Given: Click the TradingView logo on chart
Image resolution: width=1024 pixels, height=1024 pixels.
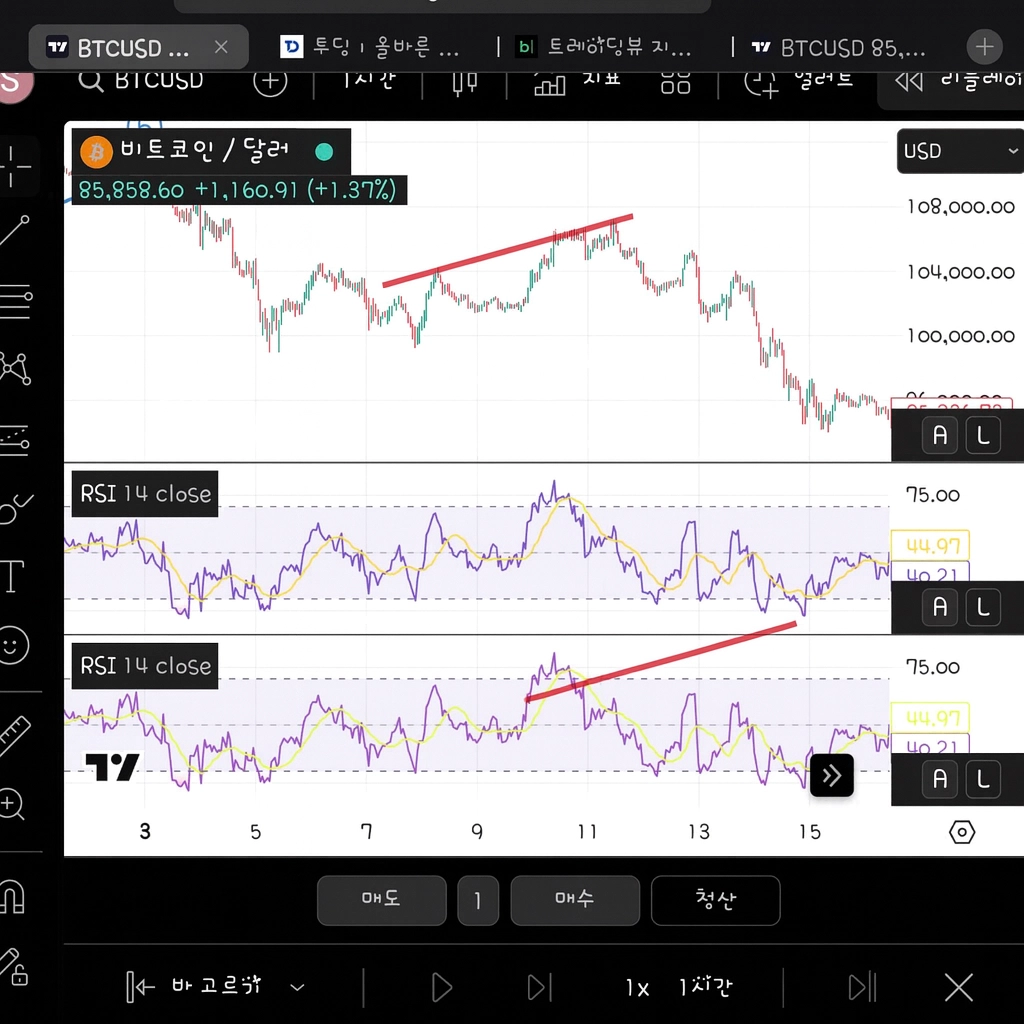Looking at the screenshot, I should pos(112,767).
